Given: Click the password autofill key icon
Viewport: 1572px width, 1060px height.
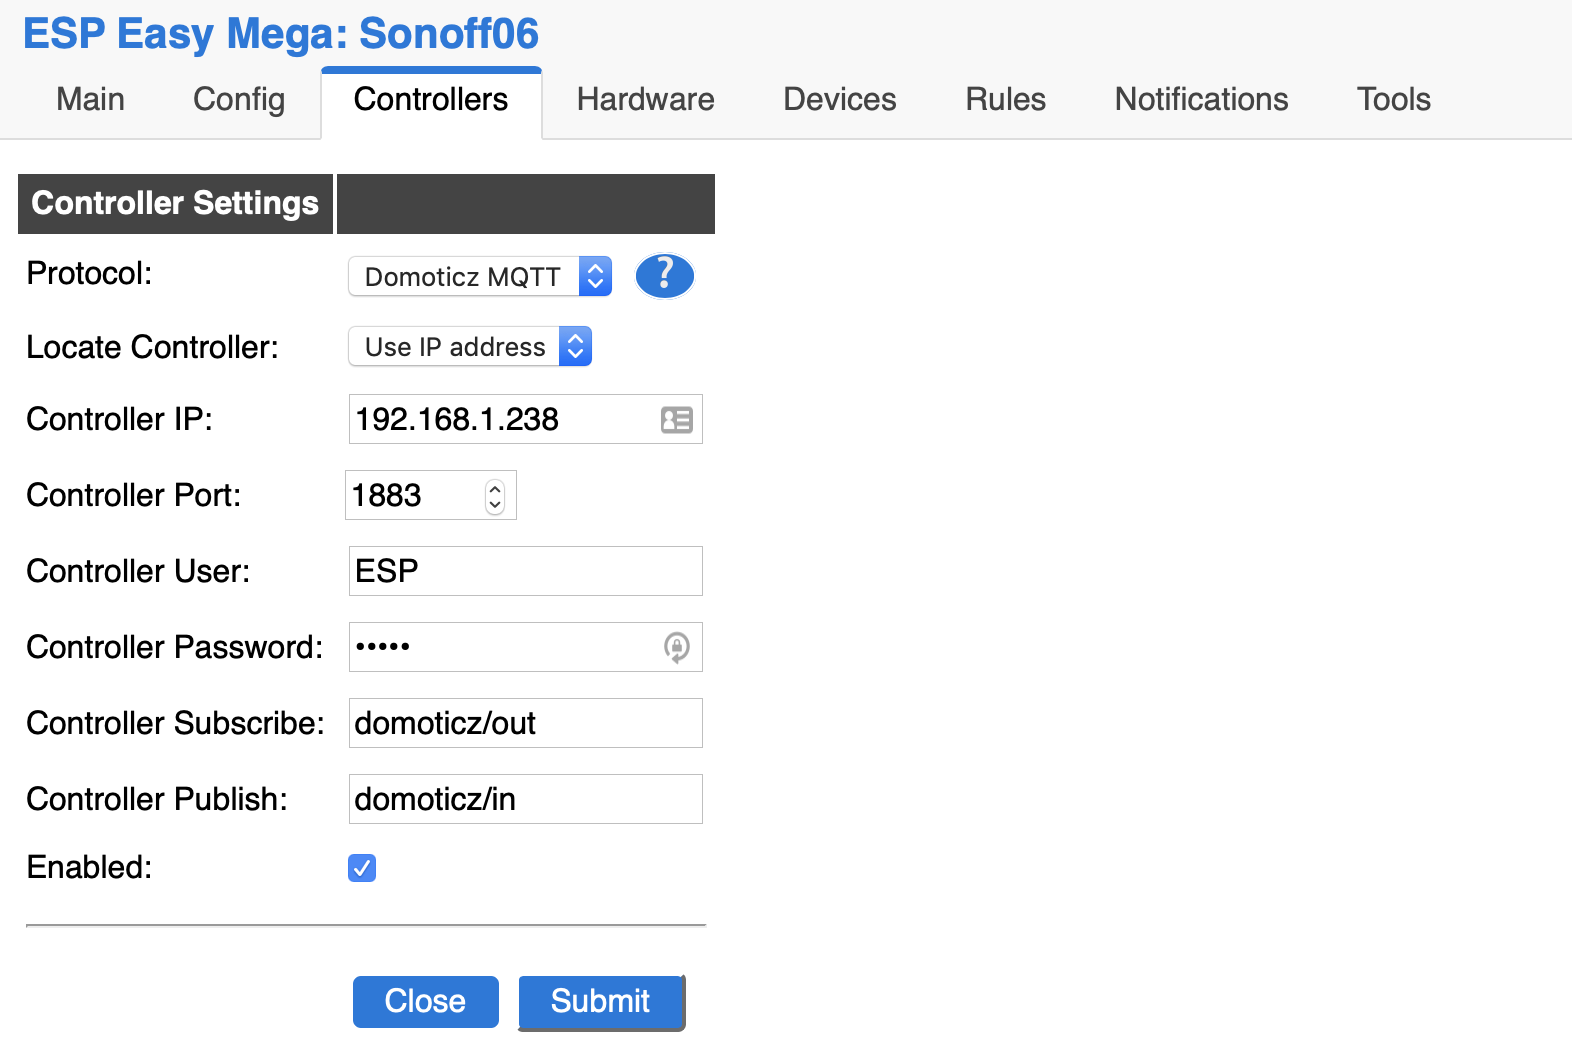Looking at the screenshot, I should (x=677, y=648).
